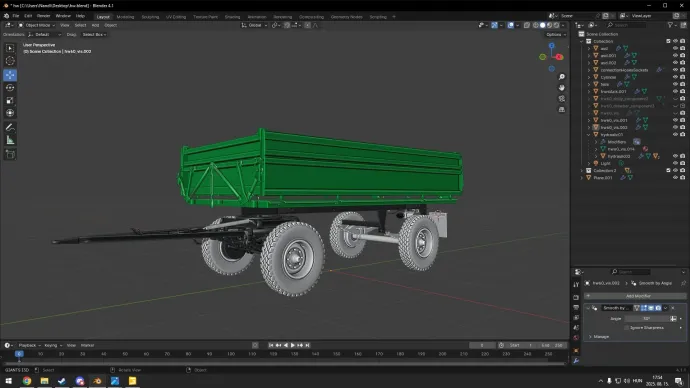Image resolution: width=690 pixels, height=388 pixels.
Task: Switch perspective/orthographic grid icon
Action: coord(562,110)
